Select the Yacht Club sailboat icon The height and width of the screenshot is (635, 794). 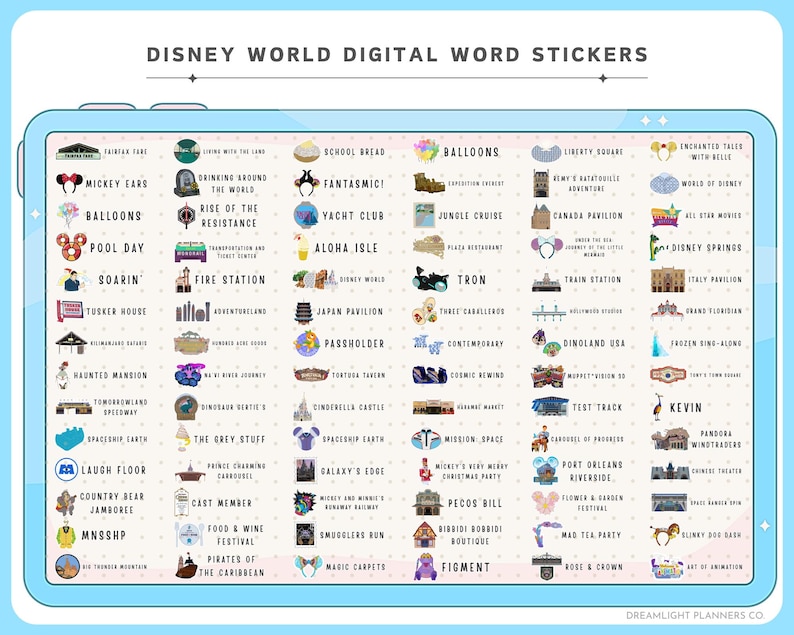click(306, 215)
